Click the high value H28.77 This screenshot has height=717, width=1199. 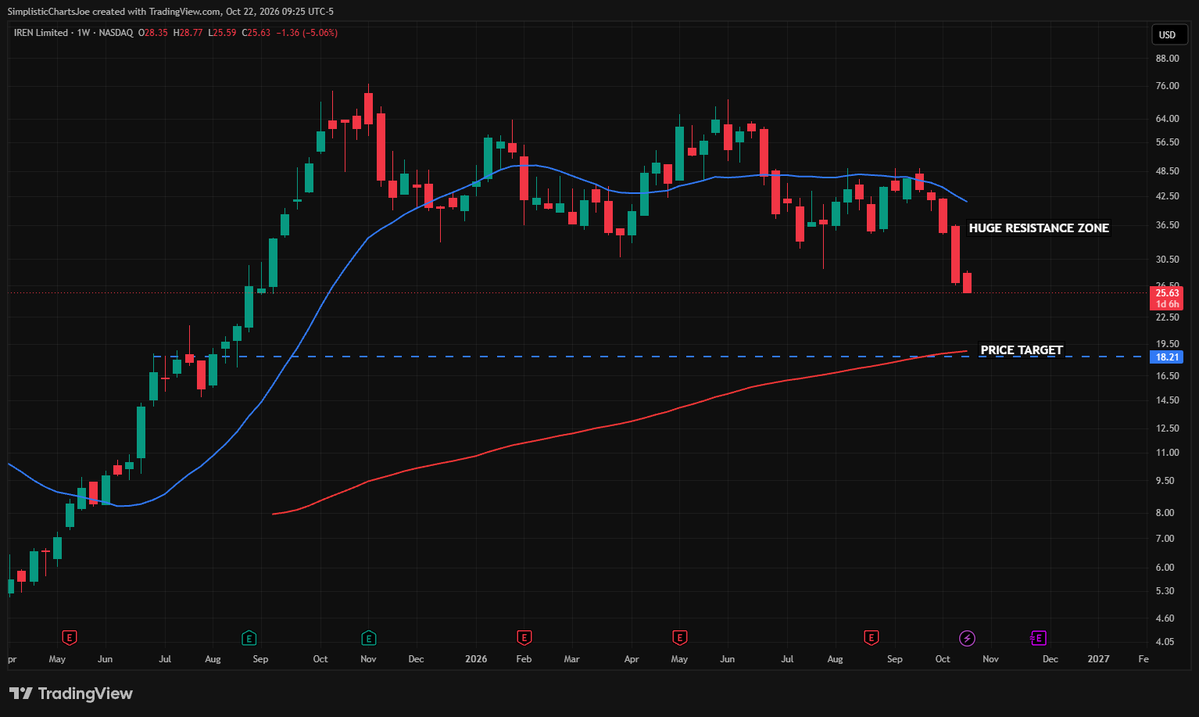point(188,33)
